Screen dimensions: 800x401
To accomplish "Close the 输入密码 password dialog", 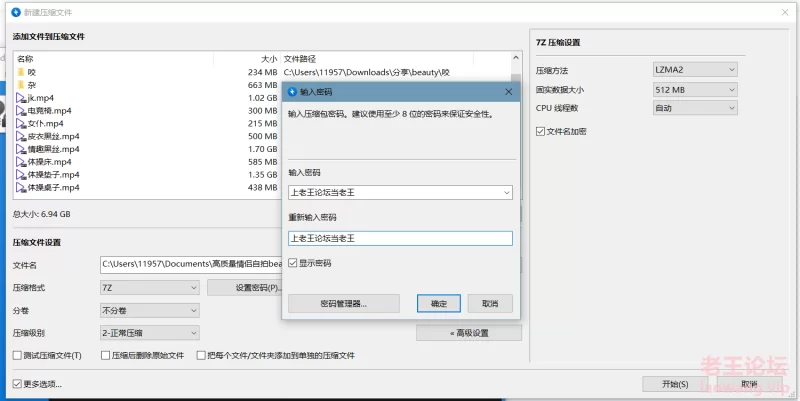I will tap(508, 92).
